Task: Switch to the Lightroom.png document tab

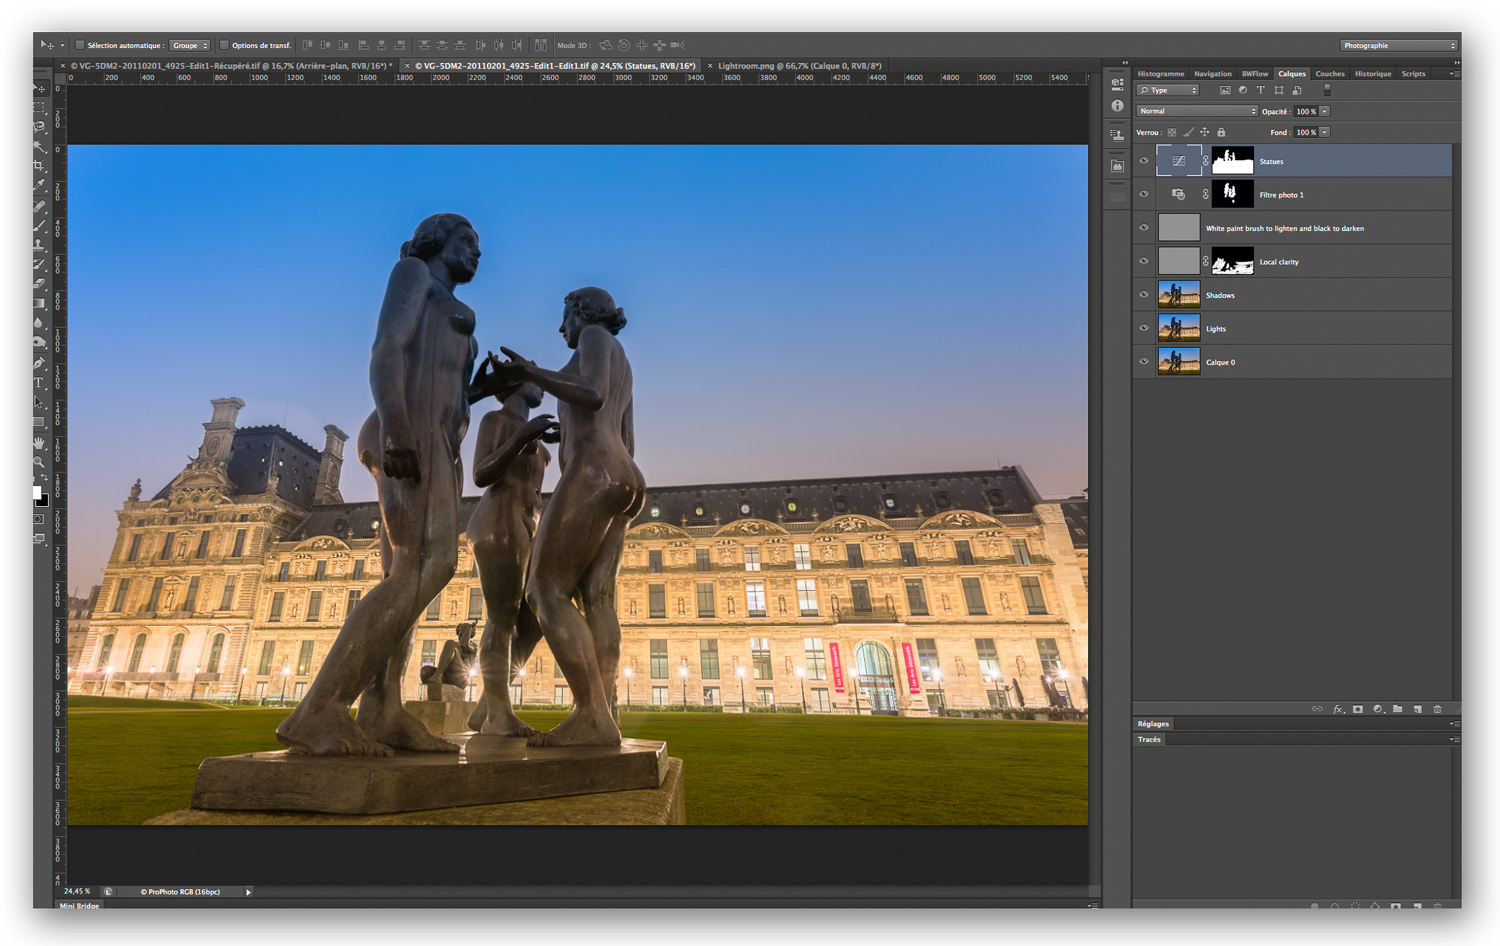Action: (x=799, y=65)
